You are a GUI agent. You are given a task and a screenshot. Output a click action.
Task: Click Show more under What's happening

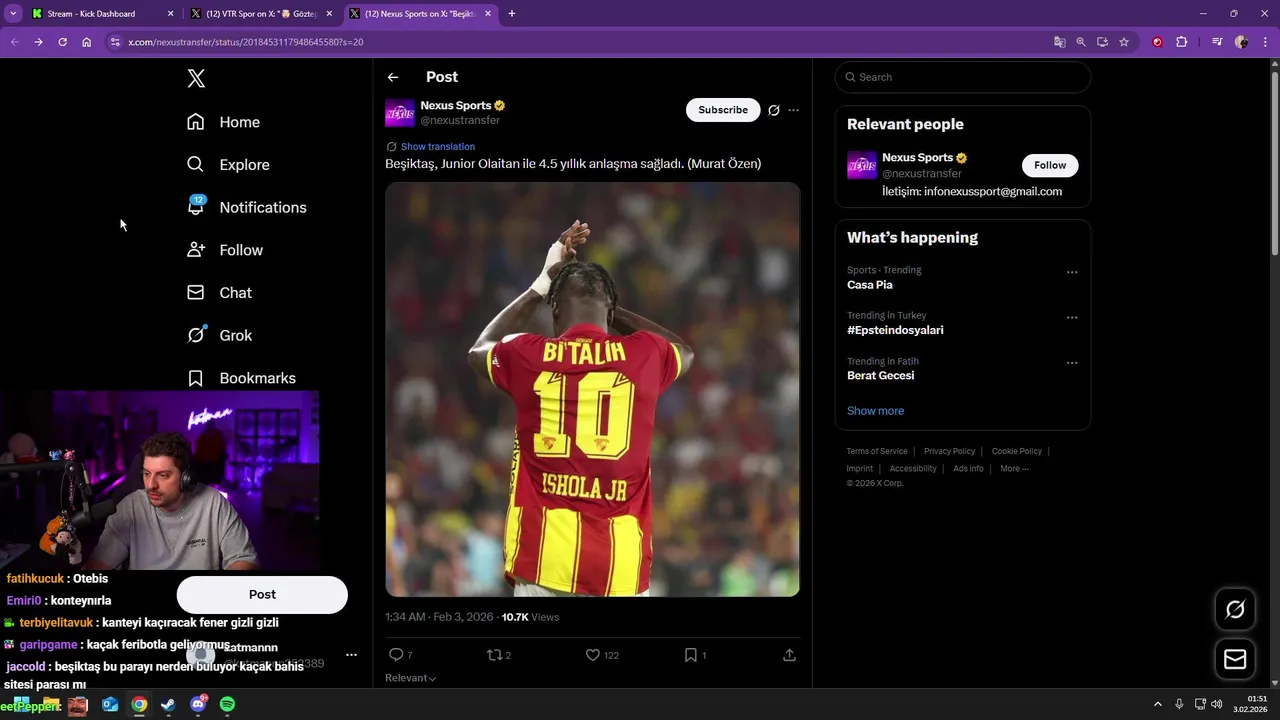coord(875,411)
